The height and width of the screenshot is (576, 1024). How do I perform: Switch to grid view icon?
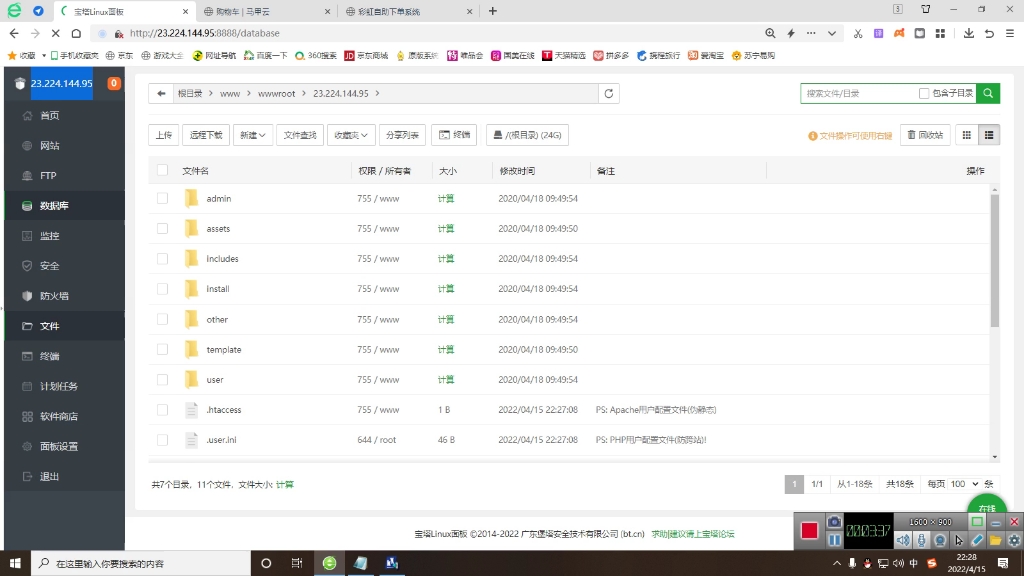coord(967,135)
